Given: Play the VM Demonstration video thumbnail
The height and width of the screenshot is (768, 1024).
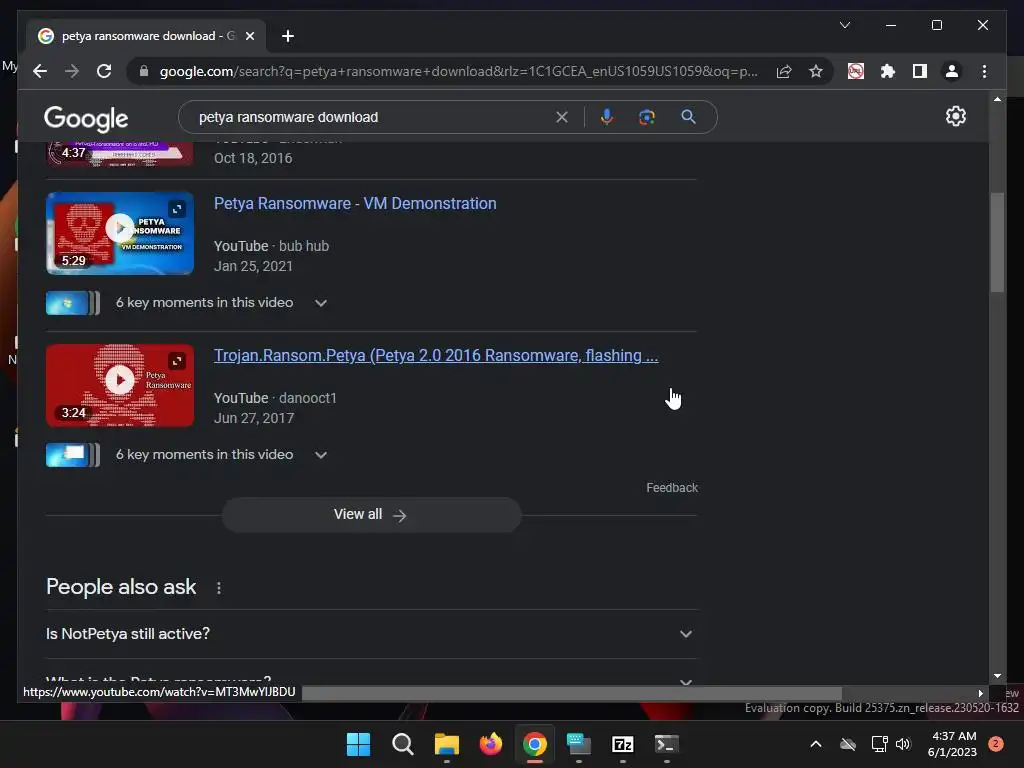Looking at the screenshot, I should (x=120, y=233).
